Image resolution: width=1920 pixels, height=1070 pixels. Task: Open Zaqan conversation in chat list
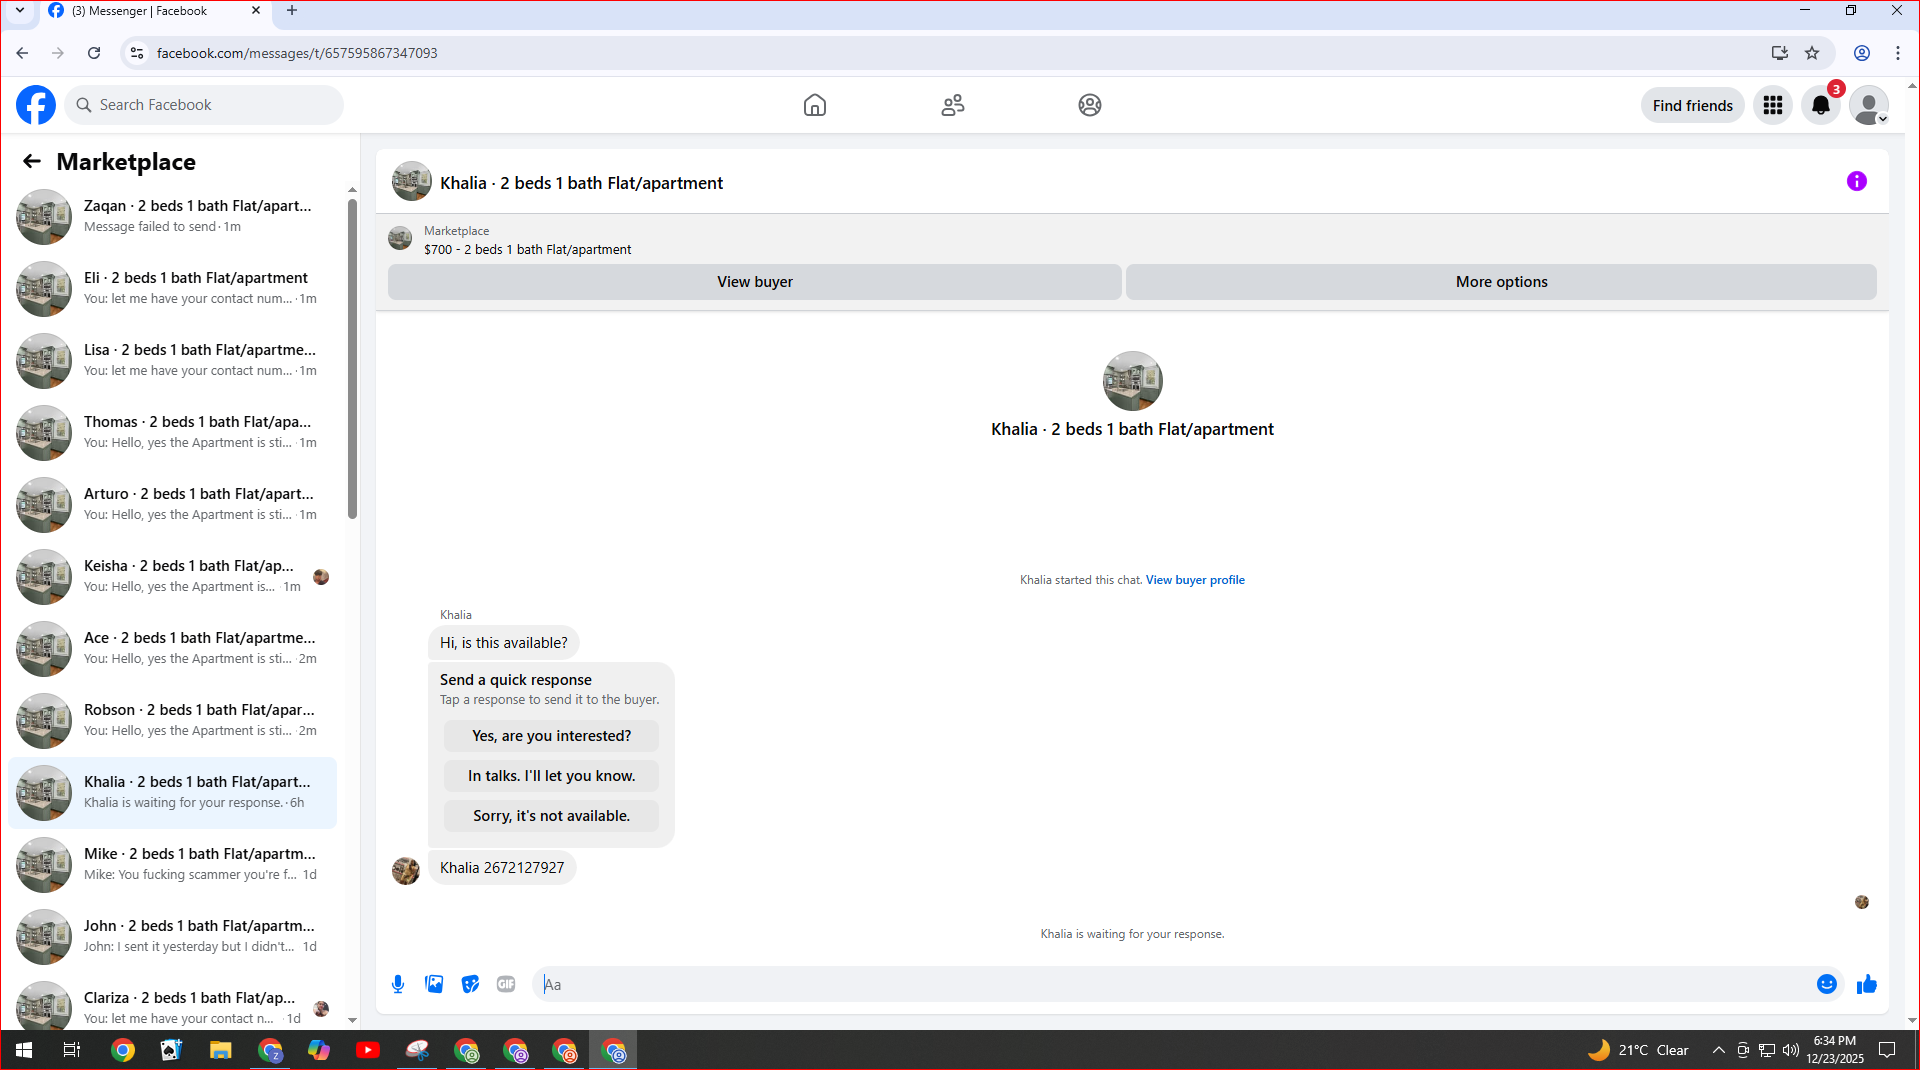pos(173,216)
